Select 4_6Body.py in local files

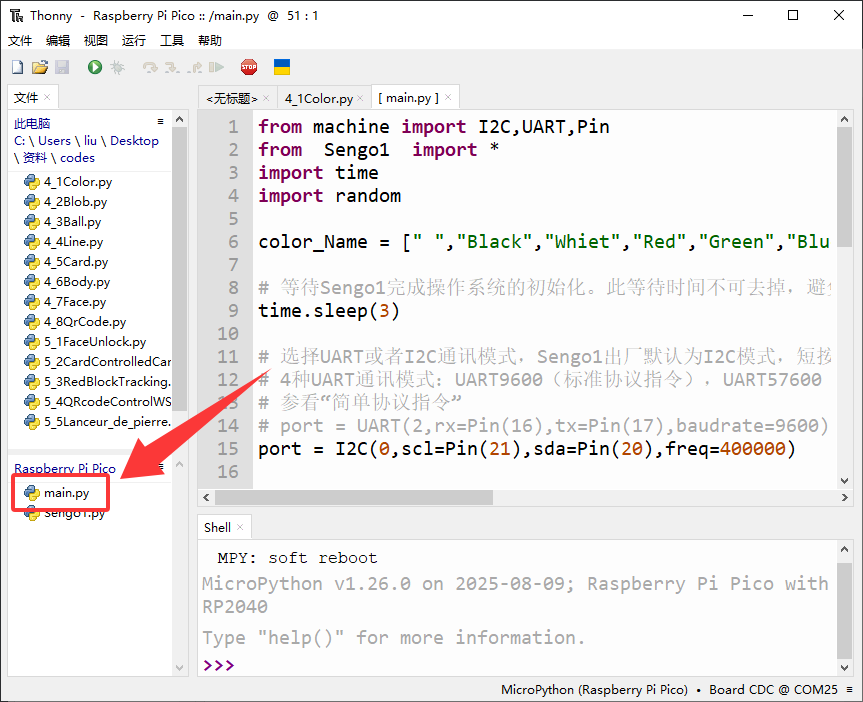pos(67,282)
